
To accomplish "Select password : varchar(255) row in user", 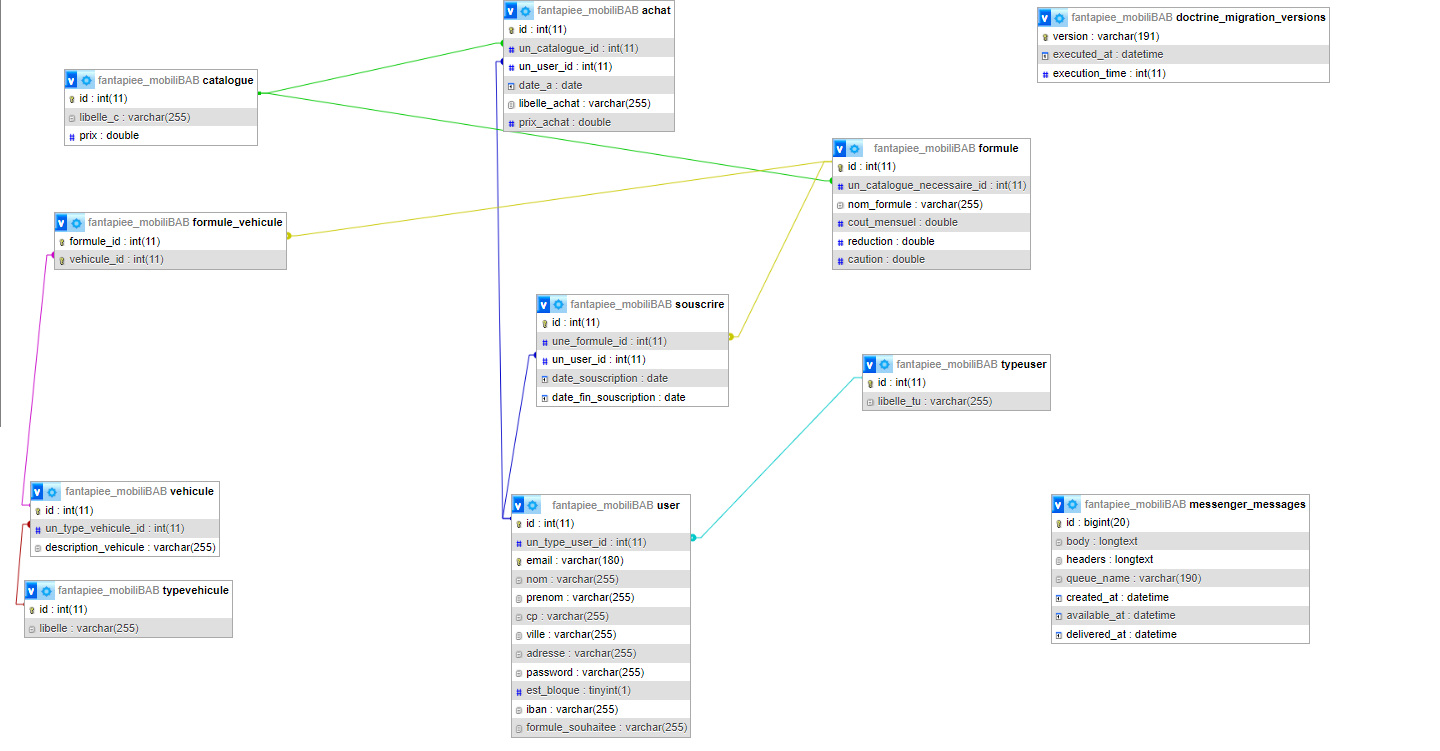I will pos(601,672).
